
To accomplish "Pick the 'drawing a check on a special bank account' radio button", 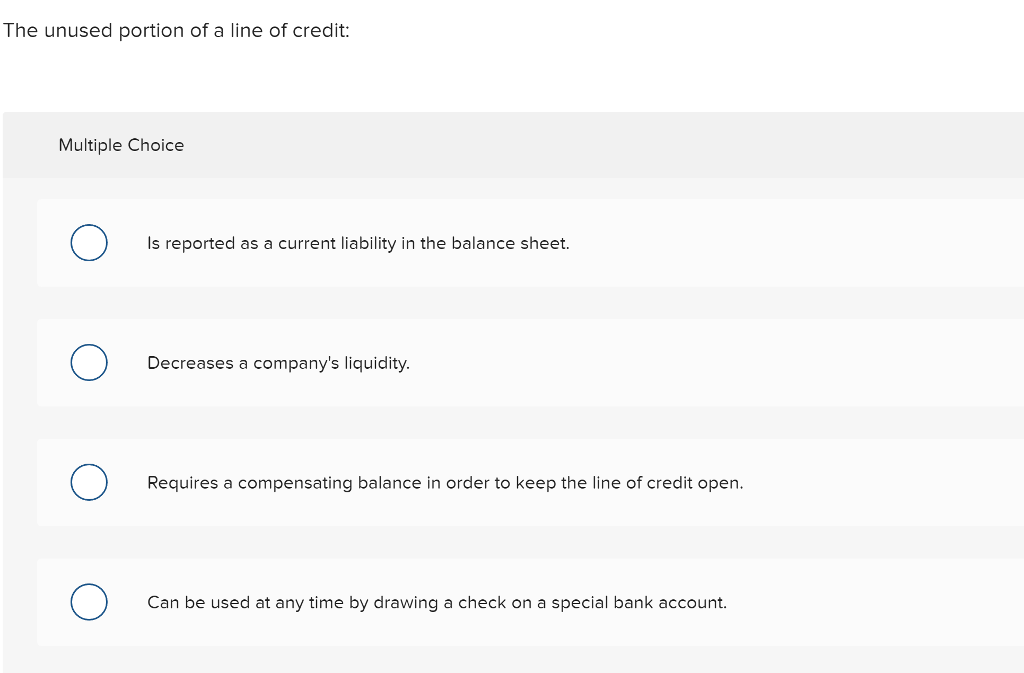I will [x=89, y=602].
